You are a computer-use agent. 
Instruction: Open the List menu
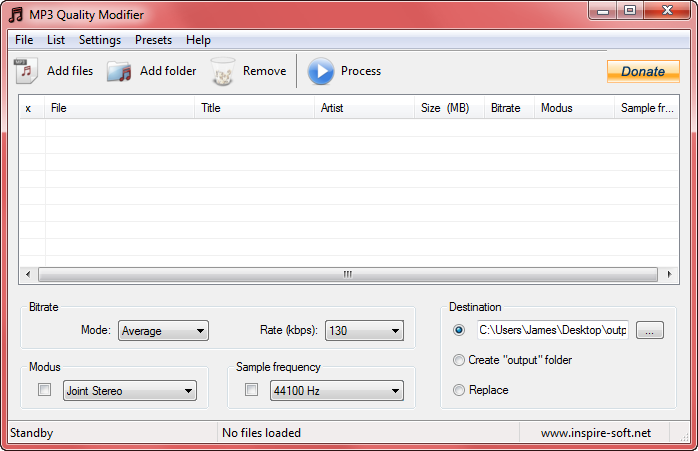pyautogui.click(x=56, y=40)
